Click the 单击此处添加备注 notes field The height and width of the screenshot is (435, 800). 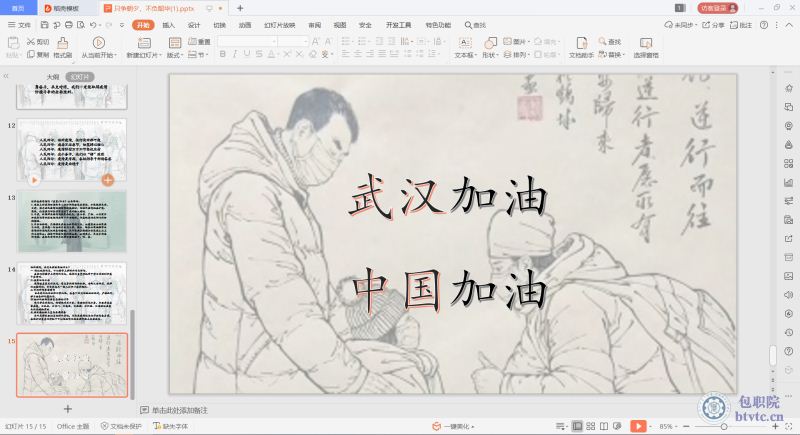pyautogui.click(x=180, y=410)
